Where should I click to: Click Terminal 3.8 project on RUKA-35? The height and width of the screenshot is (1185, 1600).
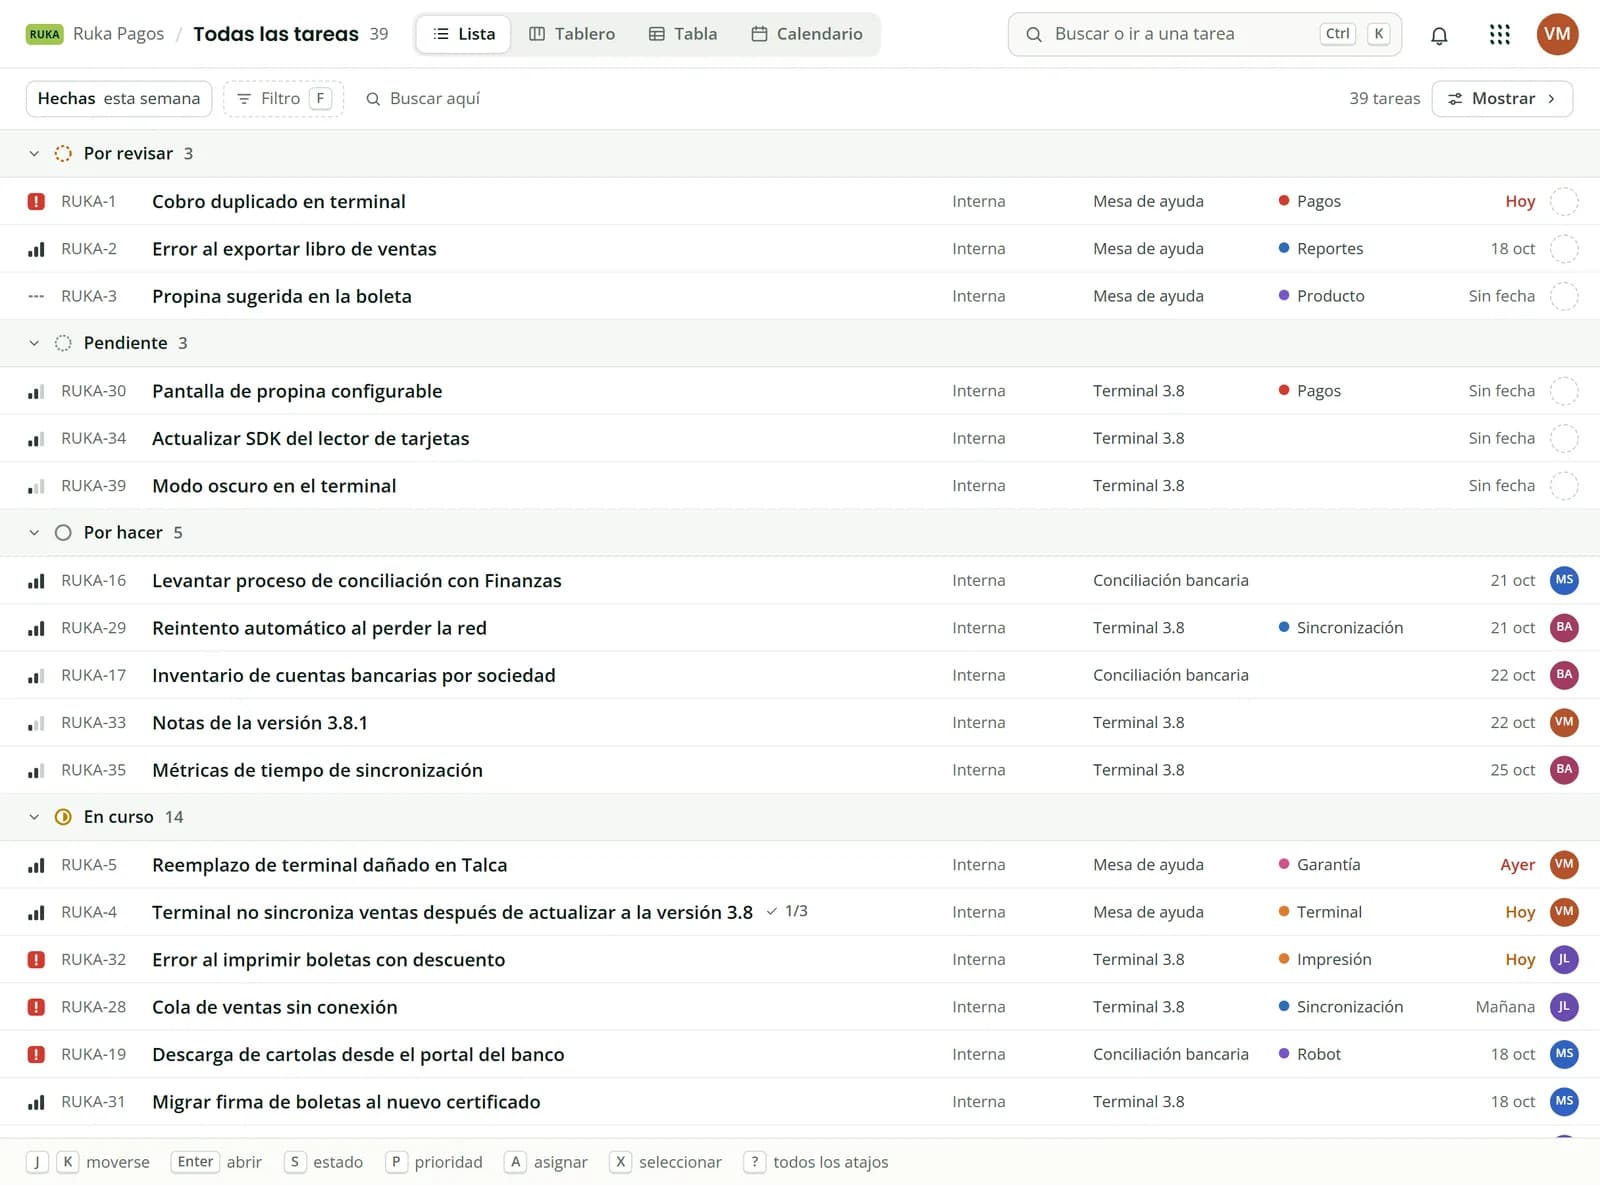(1138, 770)
